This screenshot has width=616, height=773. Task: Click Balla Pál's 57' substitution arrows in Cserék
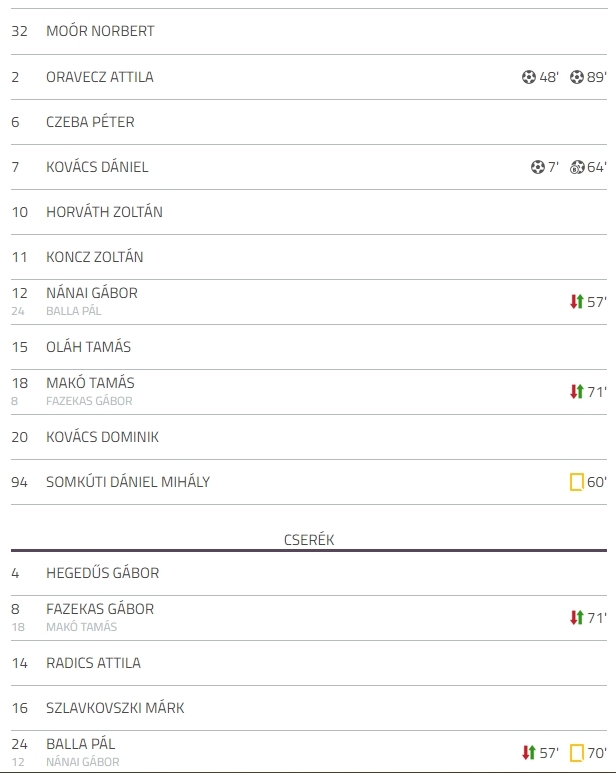(x=529, y=753)
